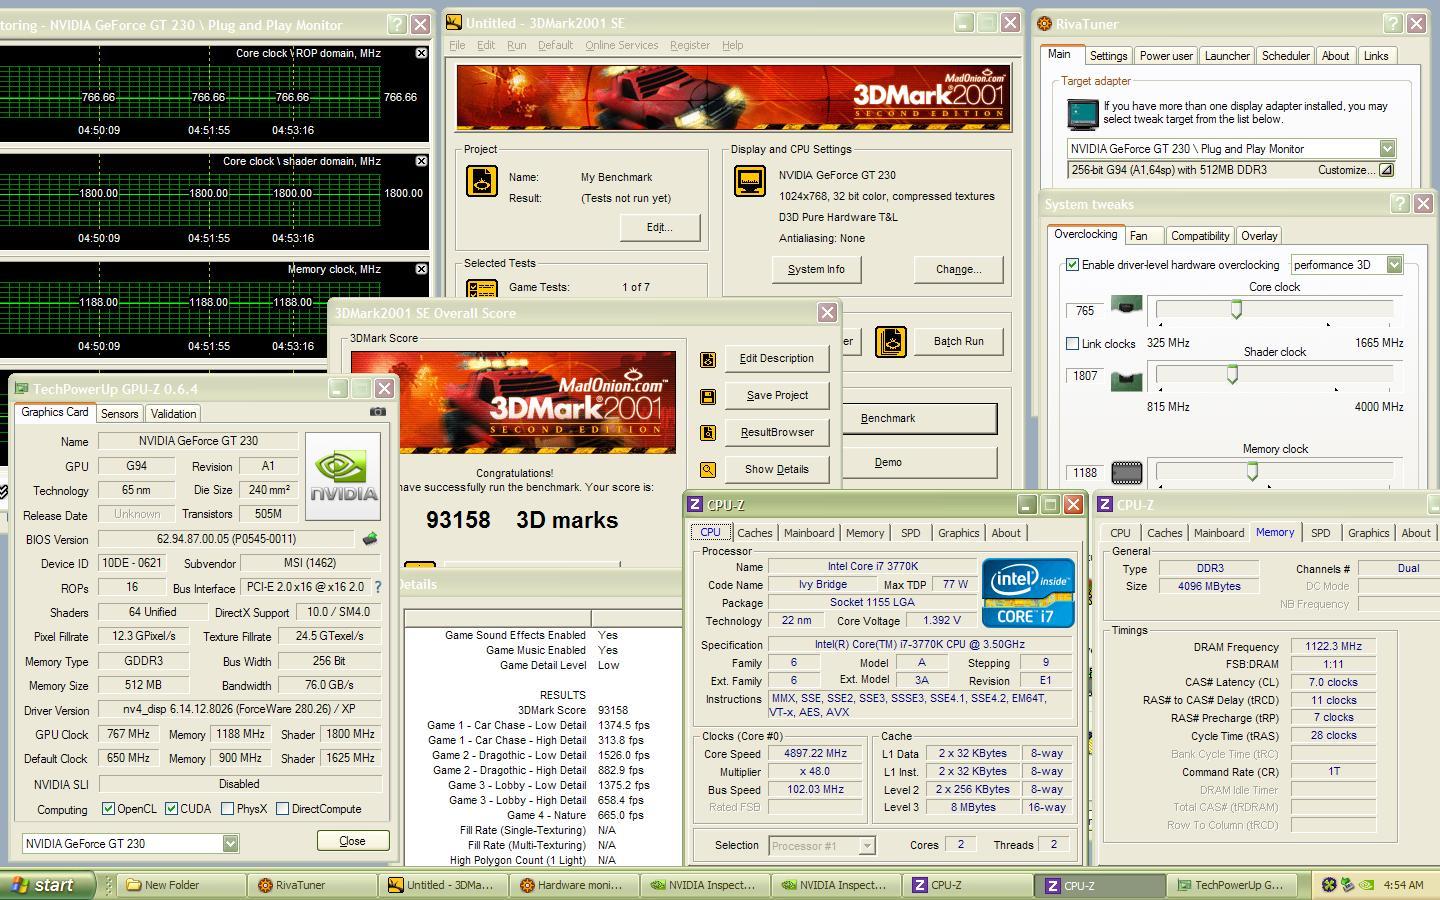Image resolution: width=1440 pixels, height=900 pixels.
Task: Click the memory clock chip icon
Action: (x=1126, y=472)
